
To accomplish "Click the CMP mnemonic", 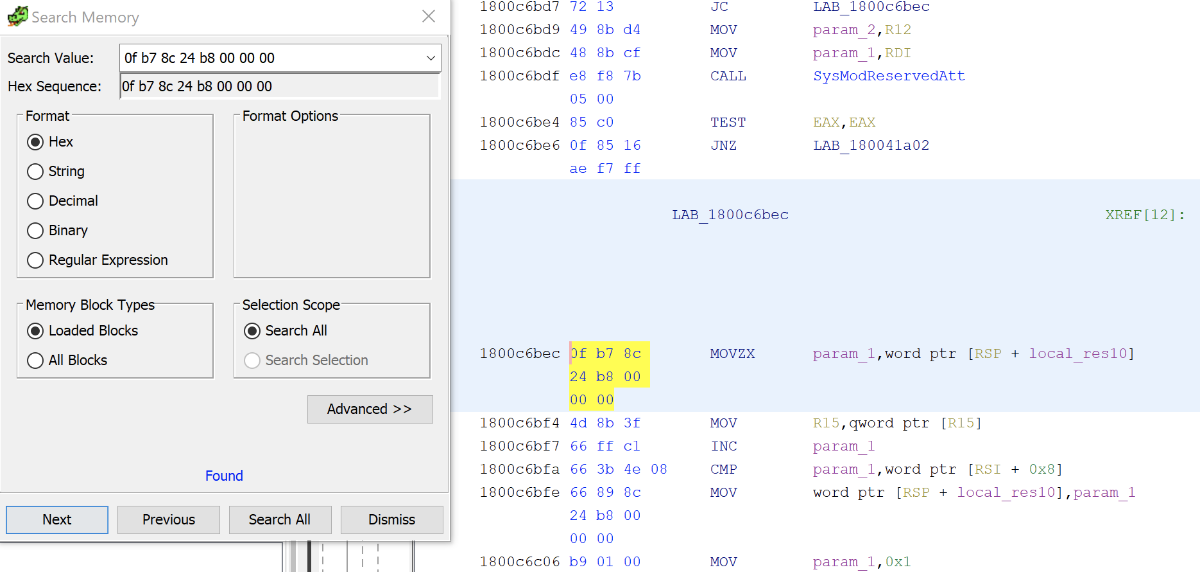I will pyautogui.click(x=722, y=469).
